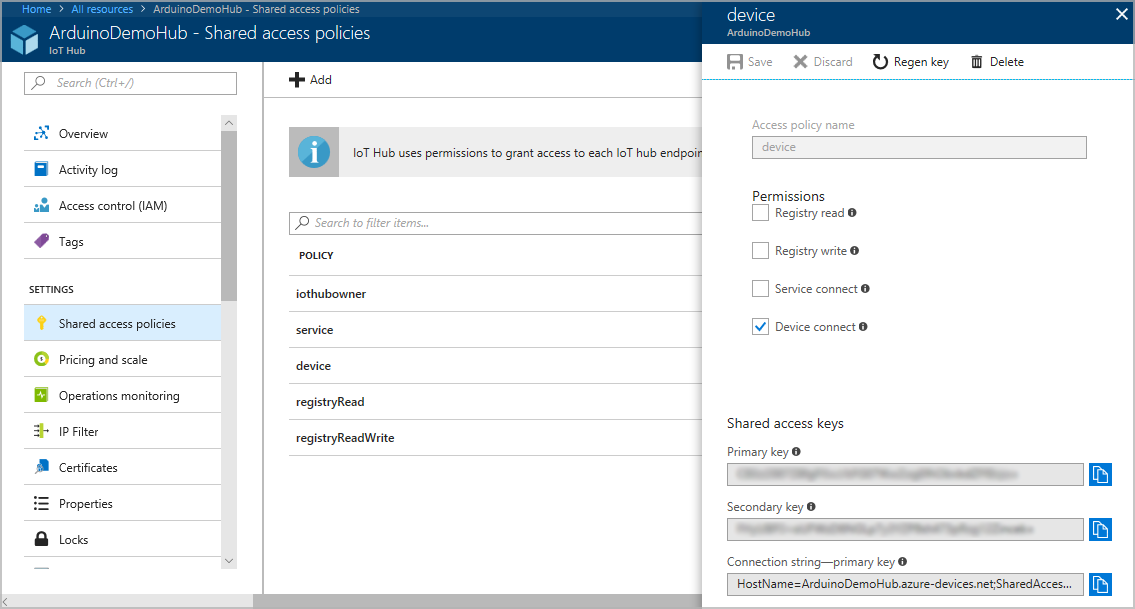1135x609 pixels.
Task: Click the horizontal scroll left arrow
Action: (x=5, y=602)
